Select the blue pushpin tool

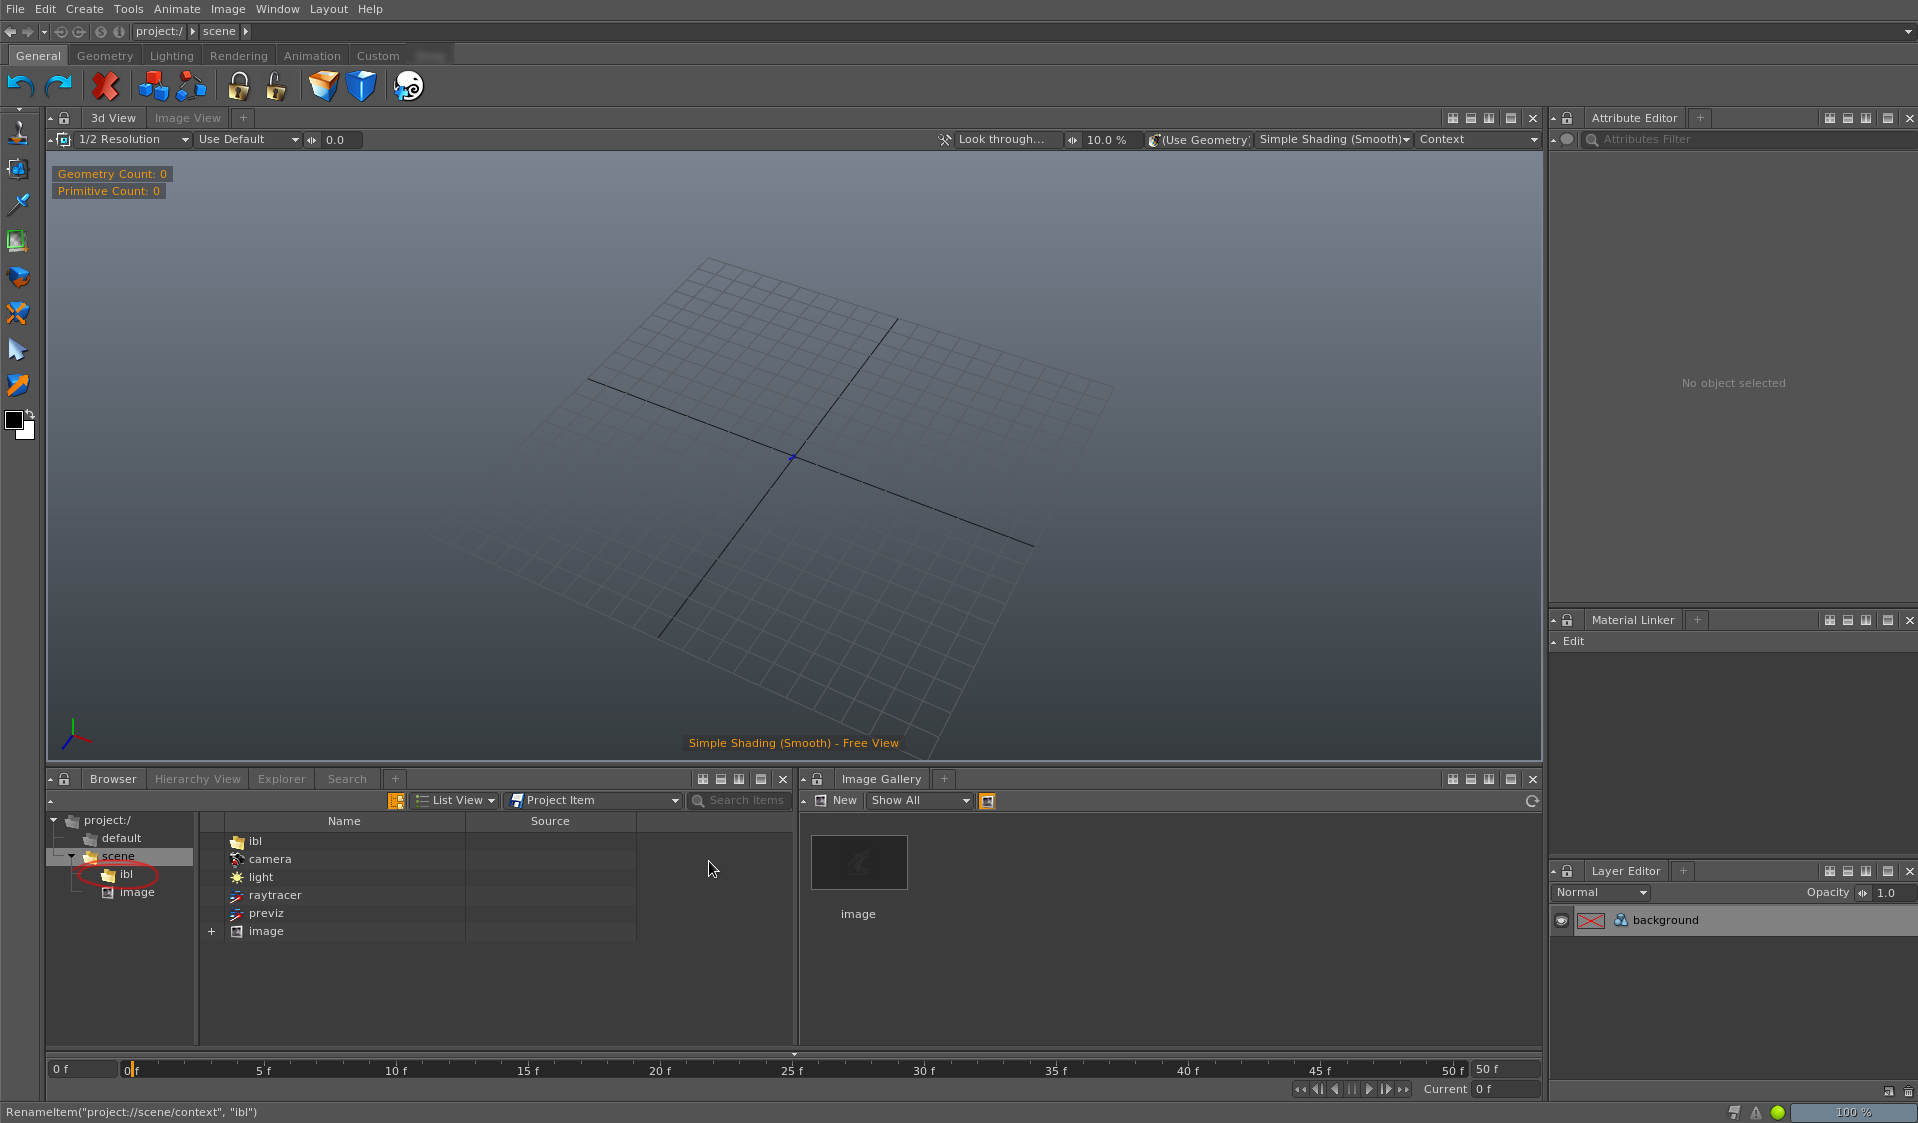coord(18,204)
